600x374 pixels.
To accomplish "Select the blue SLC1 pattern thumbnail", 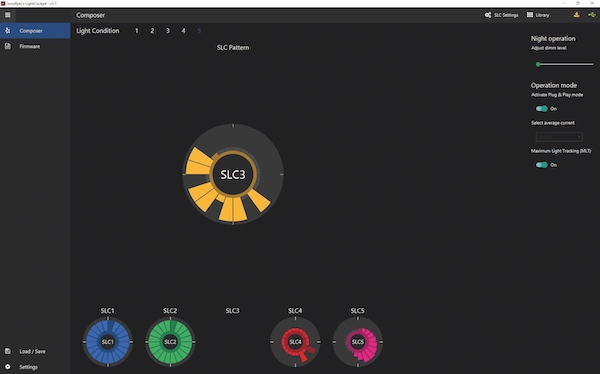I will coord(108,342).
